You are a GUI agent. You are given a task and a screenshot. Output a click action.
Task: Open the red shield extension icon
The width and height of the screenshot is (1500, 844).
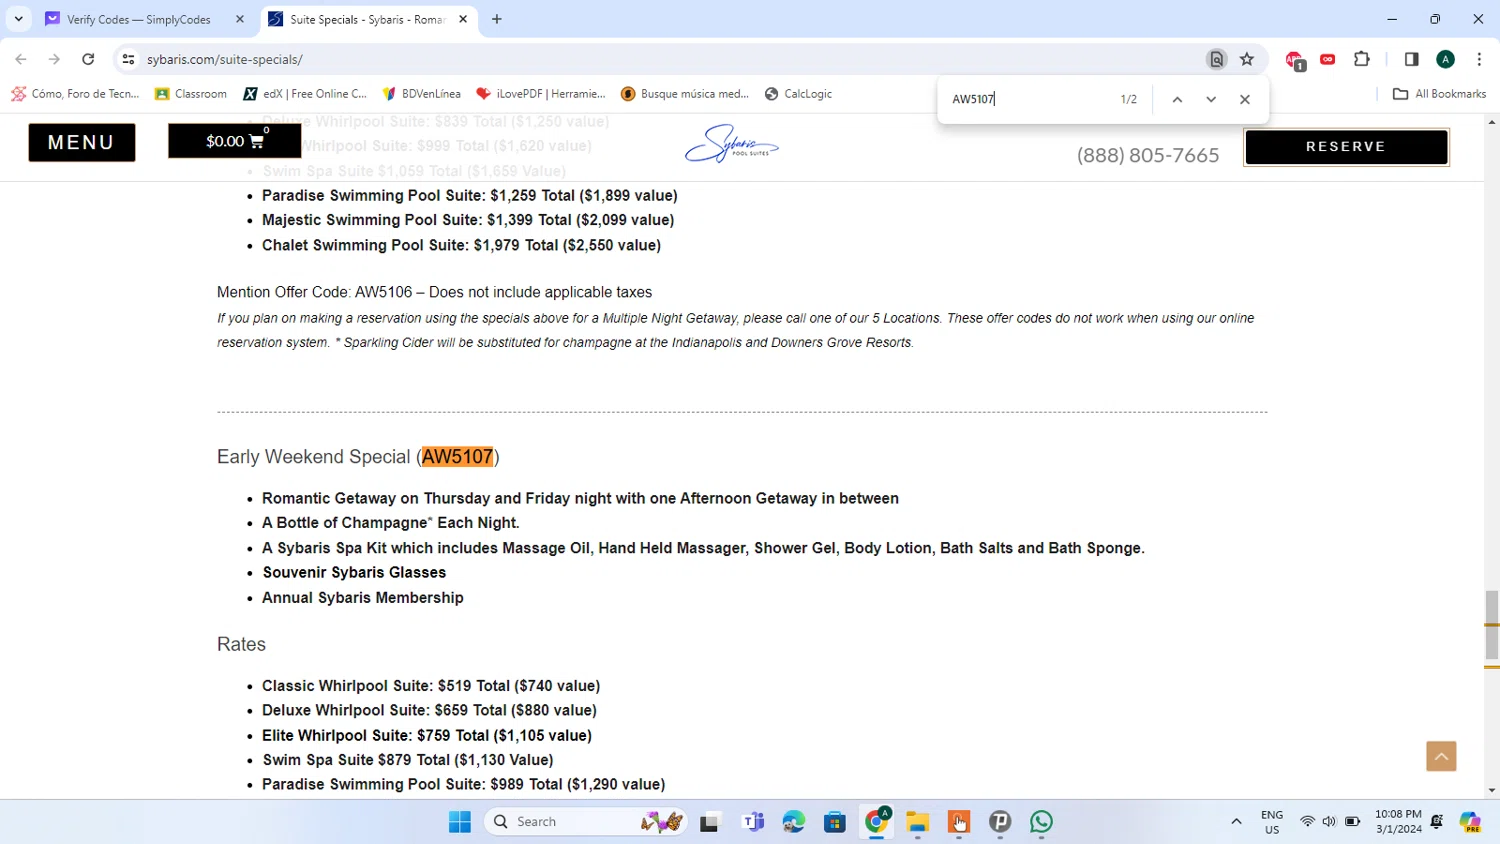1295,60
